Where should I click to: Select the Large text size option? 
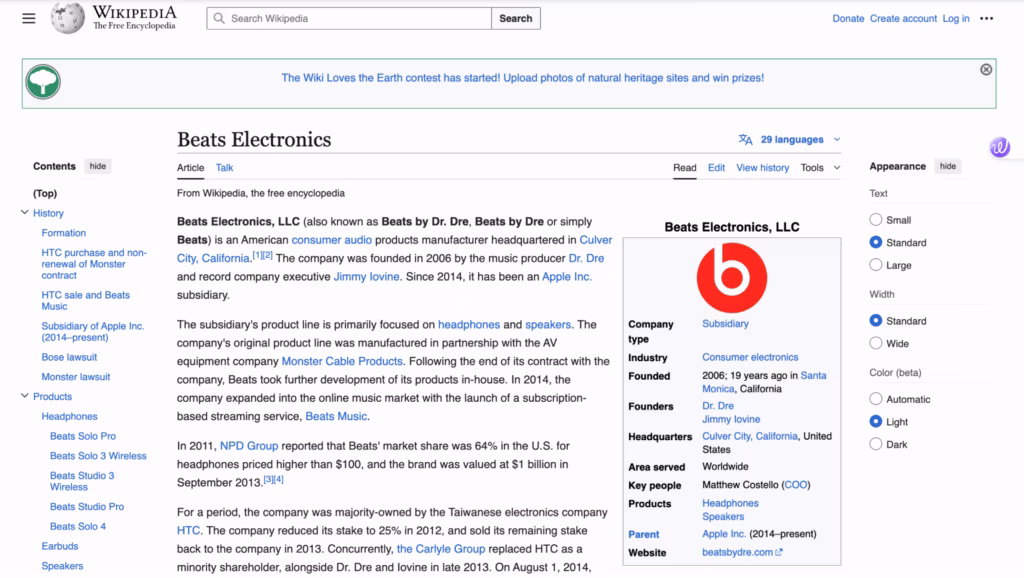point(875,265)
